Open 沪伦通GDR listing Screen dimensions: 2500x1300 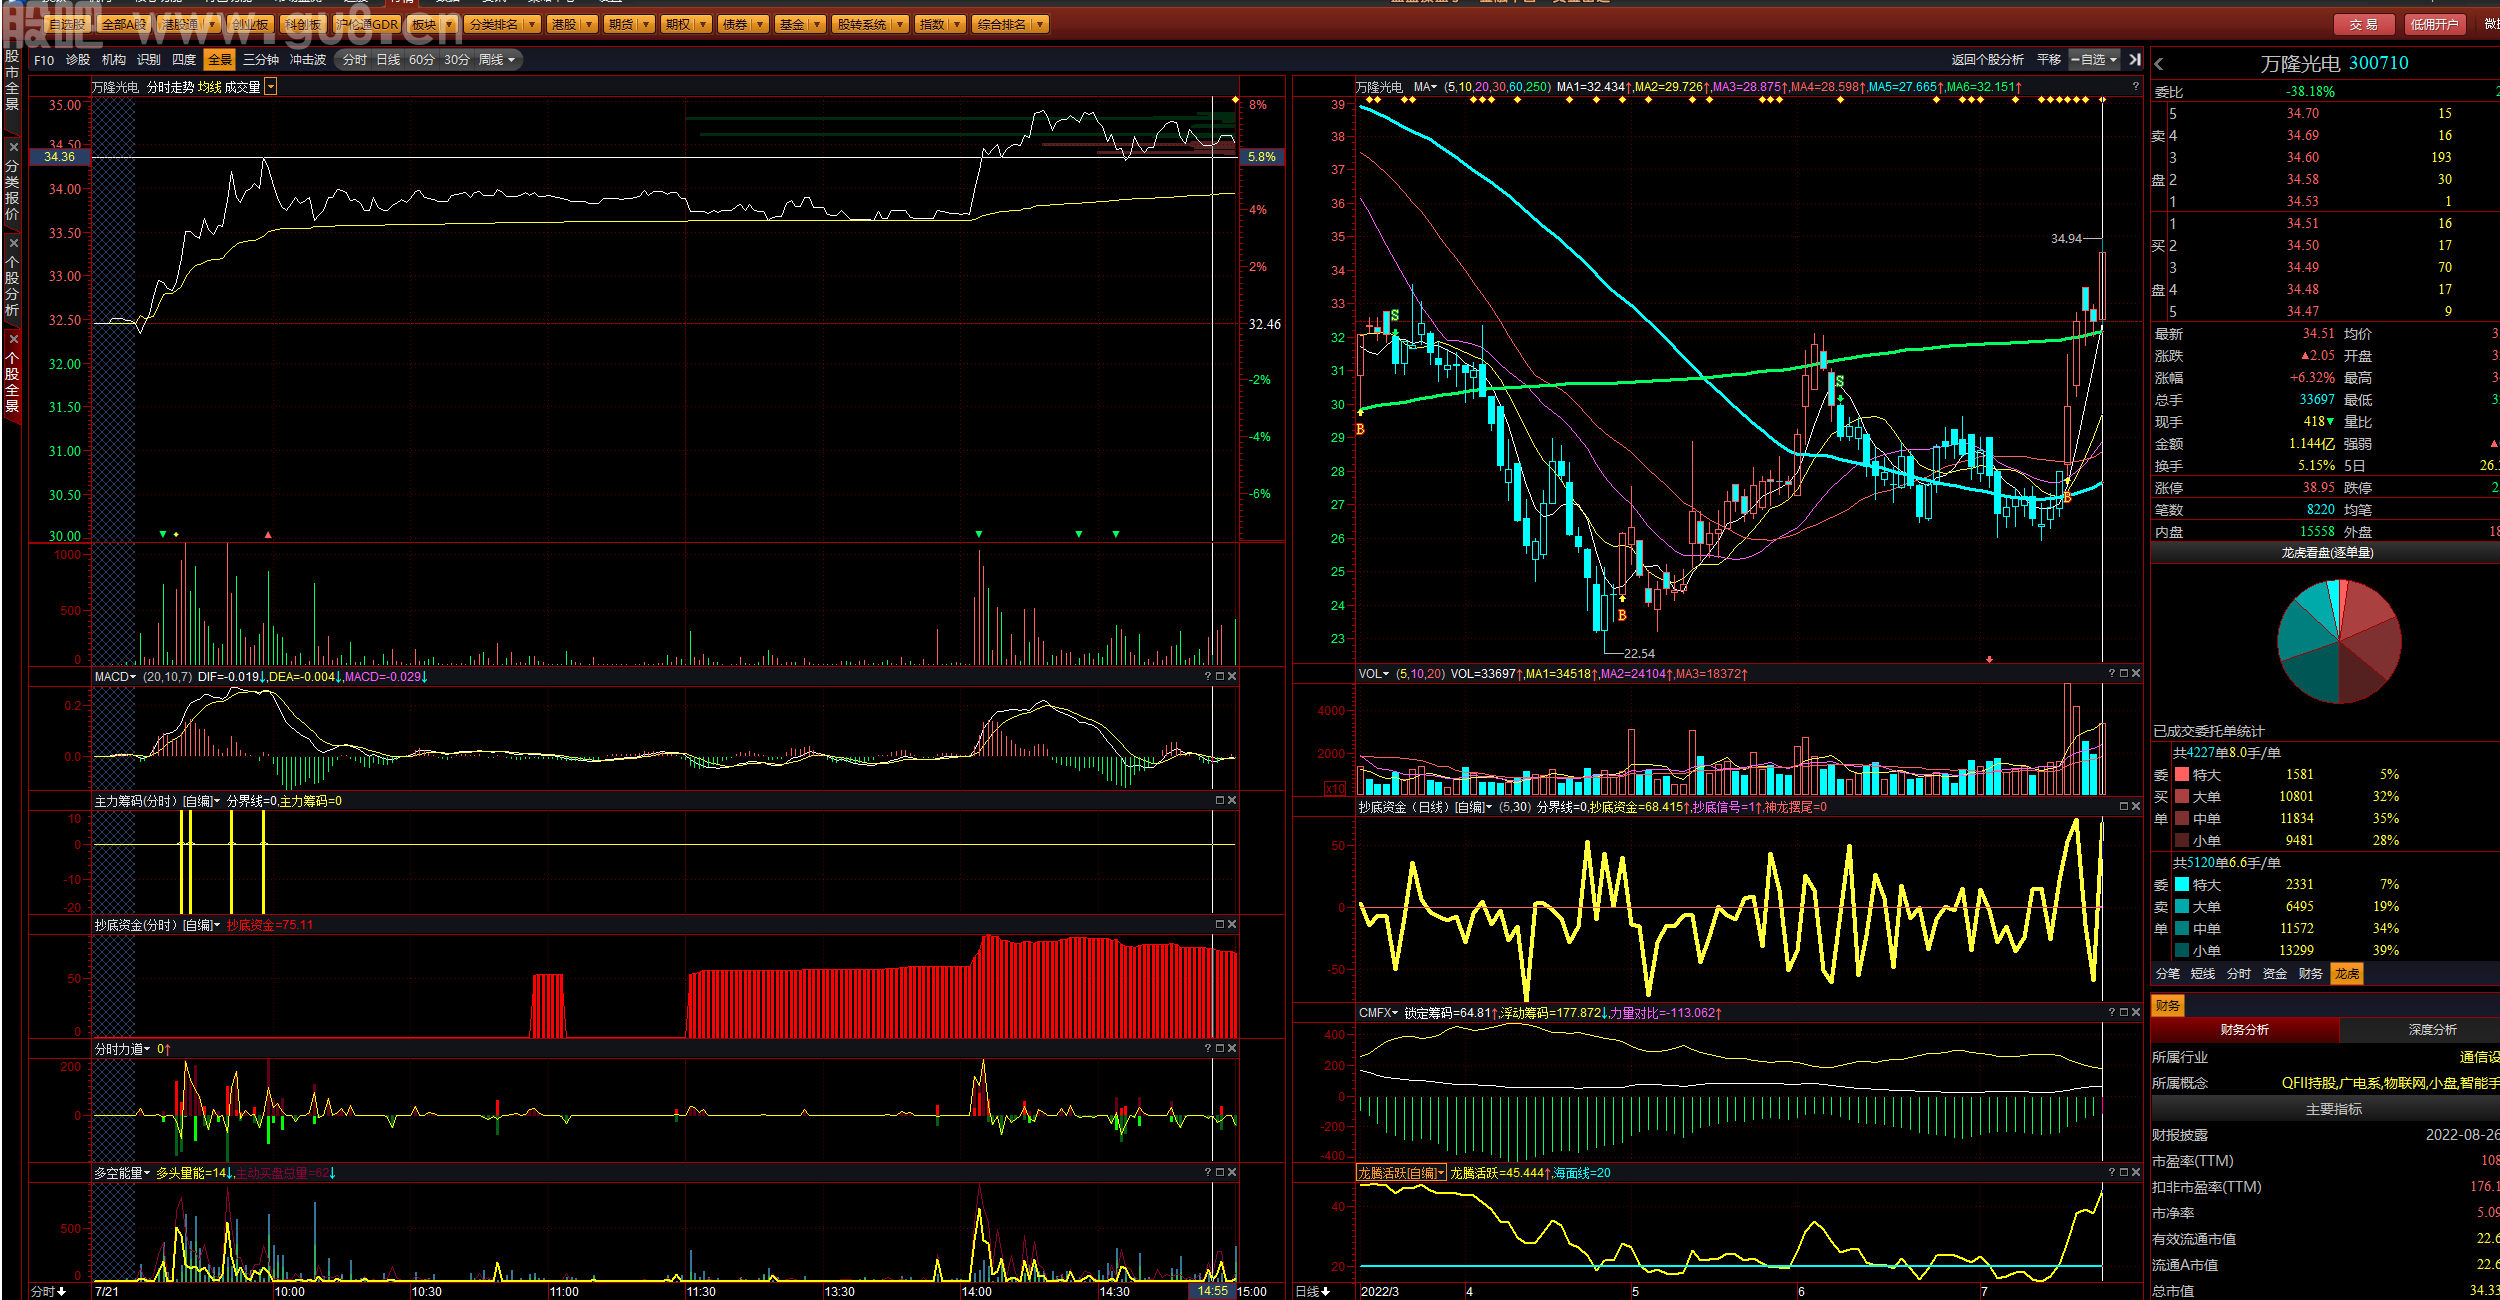(366, 24)
